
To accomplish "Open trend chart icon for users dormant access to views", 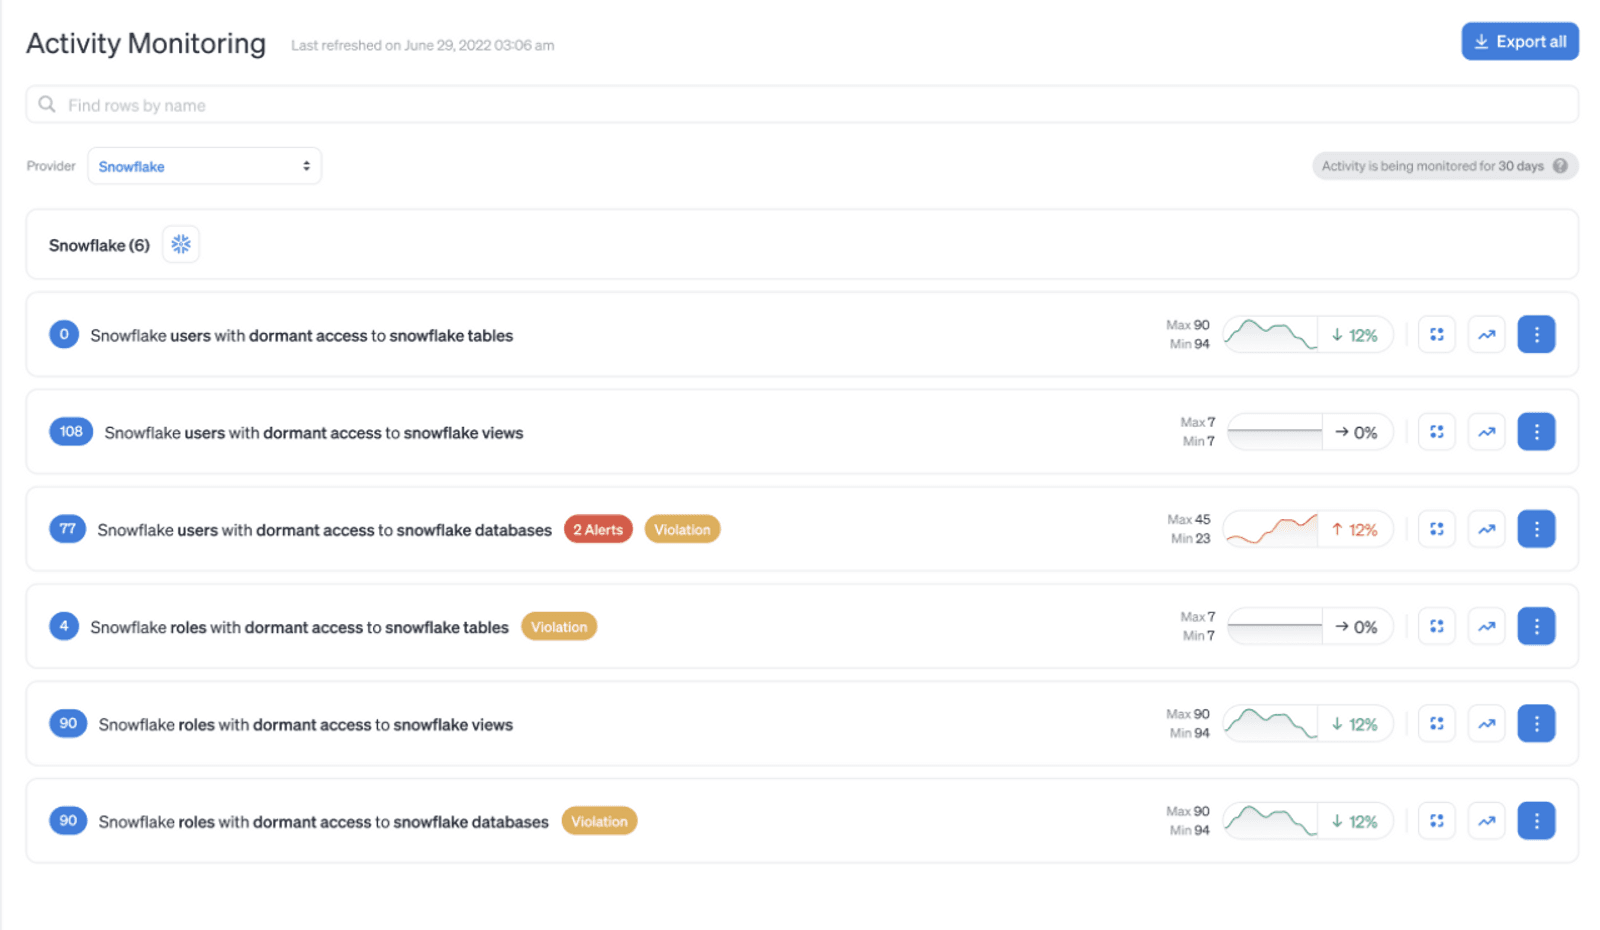I will 1487,432.
